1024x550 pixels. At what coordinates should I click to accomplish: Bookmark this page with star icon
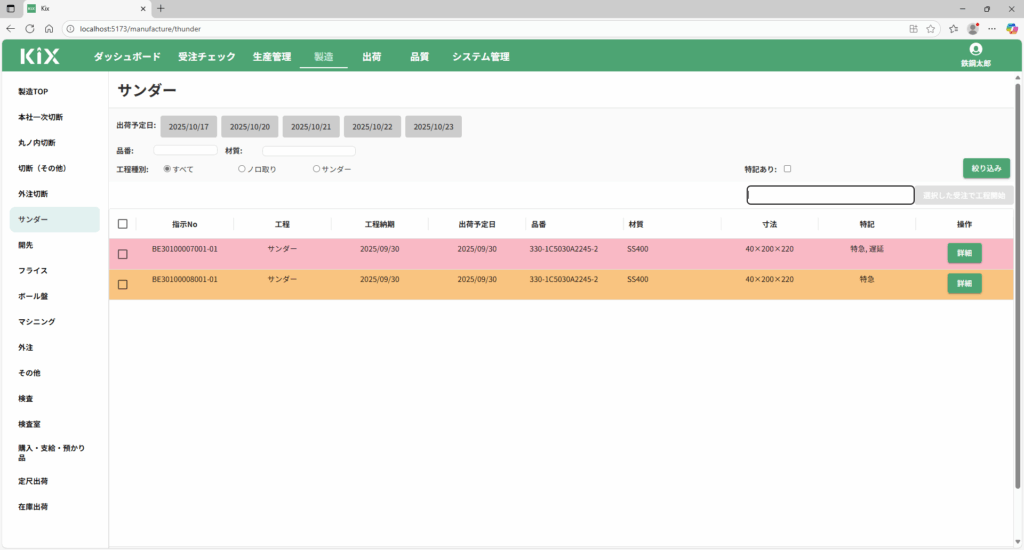tap(930, 29)
